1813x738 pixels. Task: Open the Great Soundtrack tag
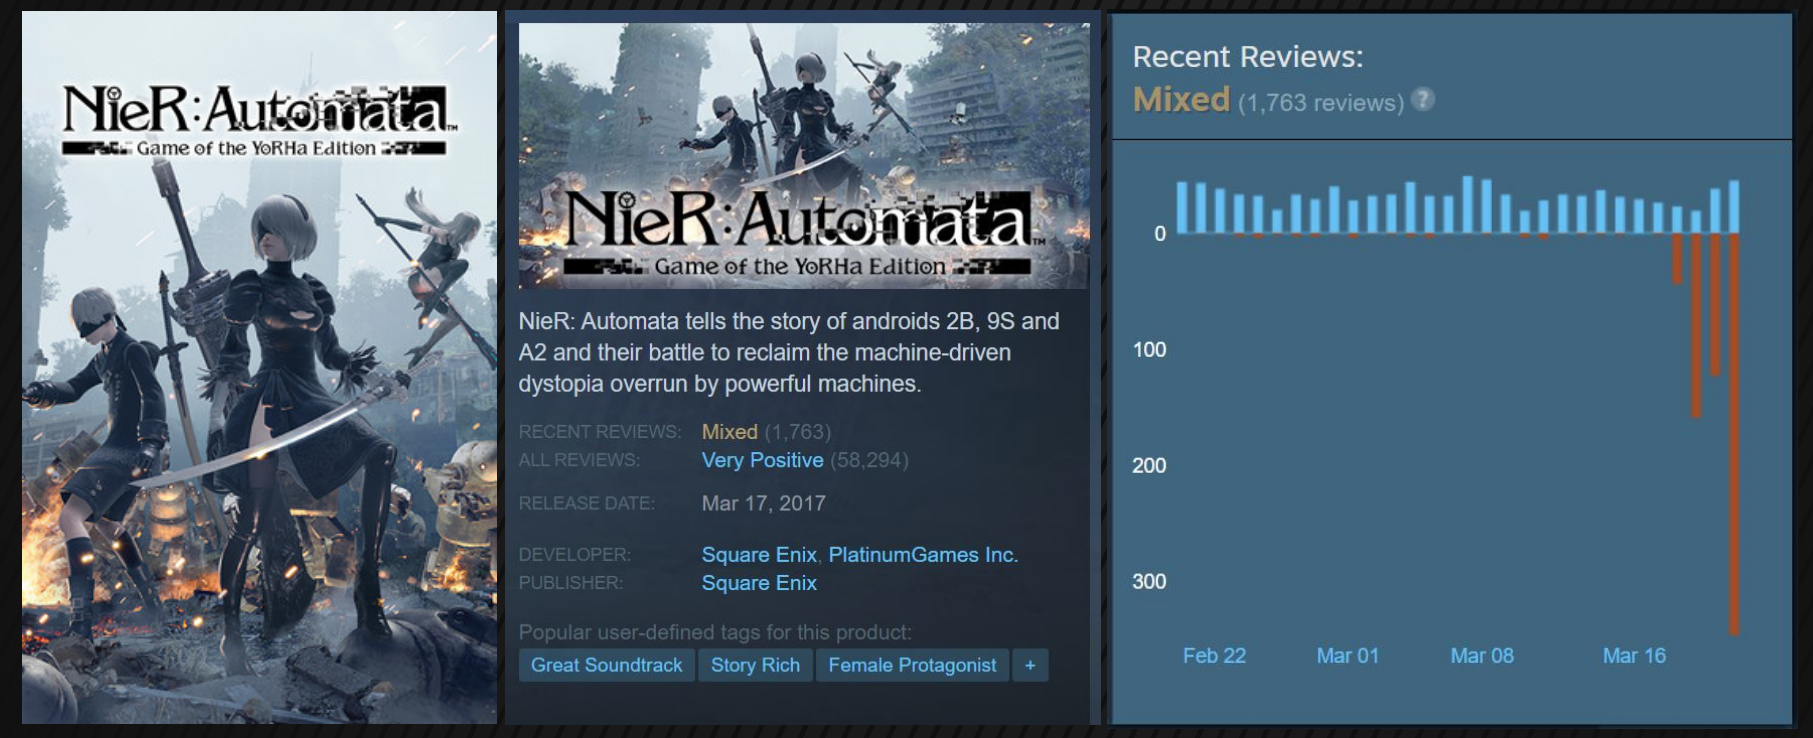(606, 665)
